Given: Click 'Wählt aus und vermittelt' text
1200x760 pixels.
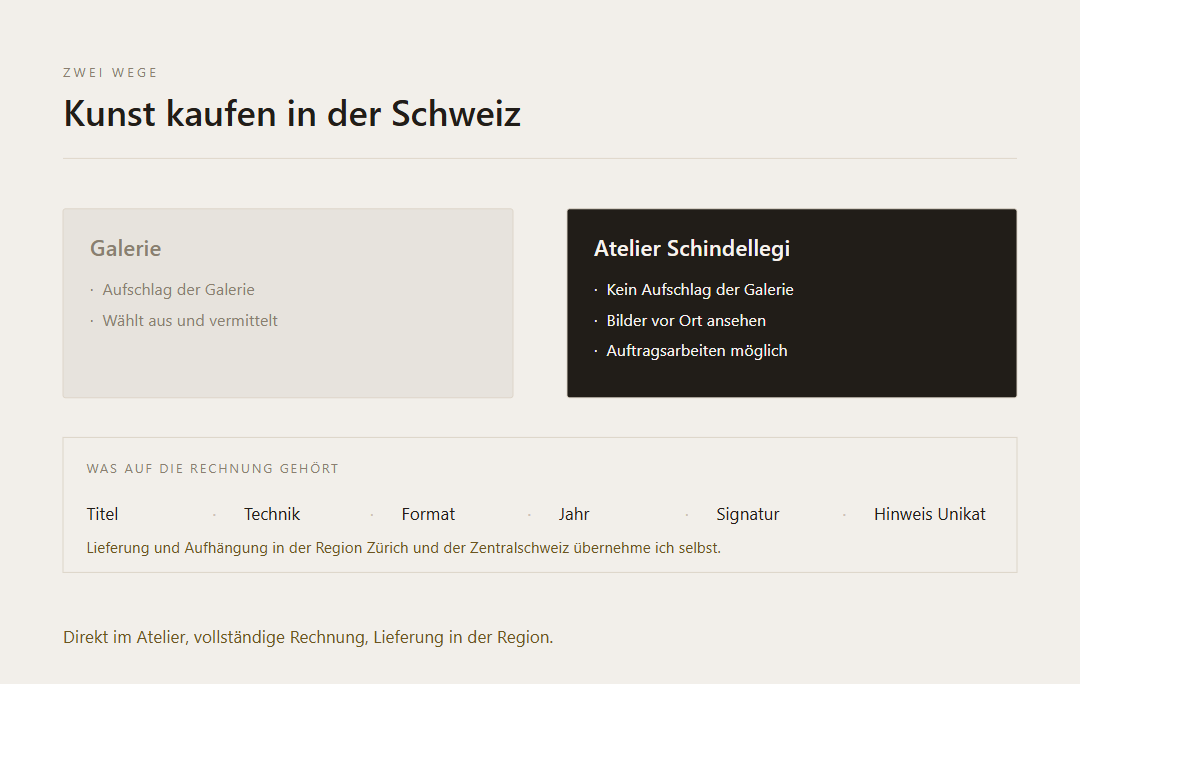Looking at the screenshot, I should point(190,321).
